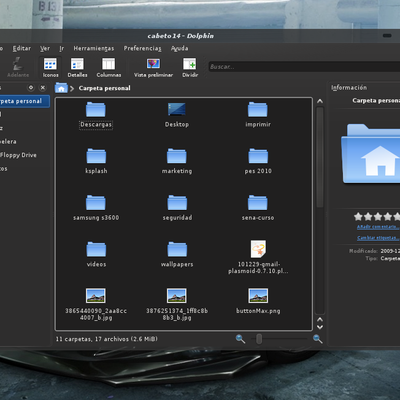Select Carpeta personal in places panel

click(x=24, y=101)
